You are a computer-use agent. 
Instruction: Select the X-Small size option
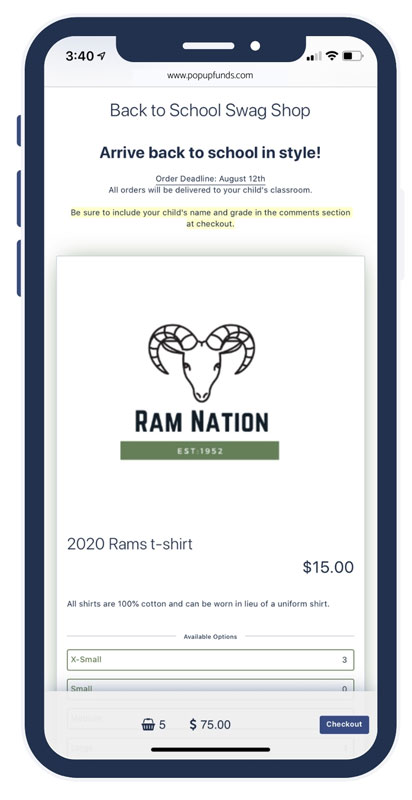[211, 660]
